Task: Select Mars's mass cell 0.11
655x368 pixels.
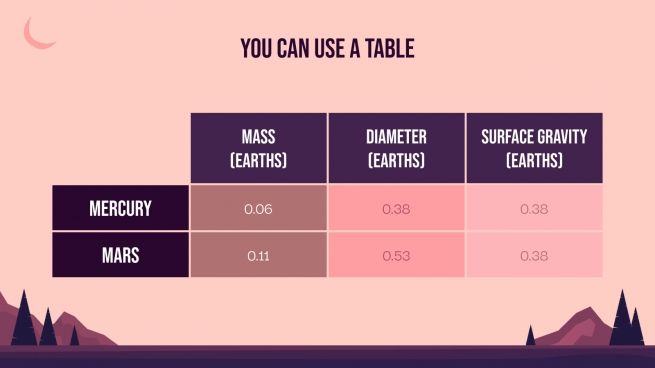Action: pos(259,255)
